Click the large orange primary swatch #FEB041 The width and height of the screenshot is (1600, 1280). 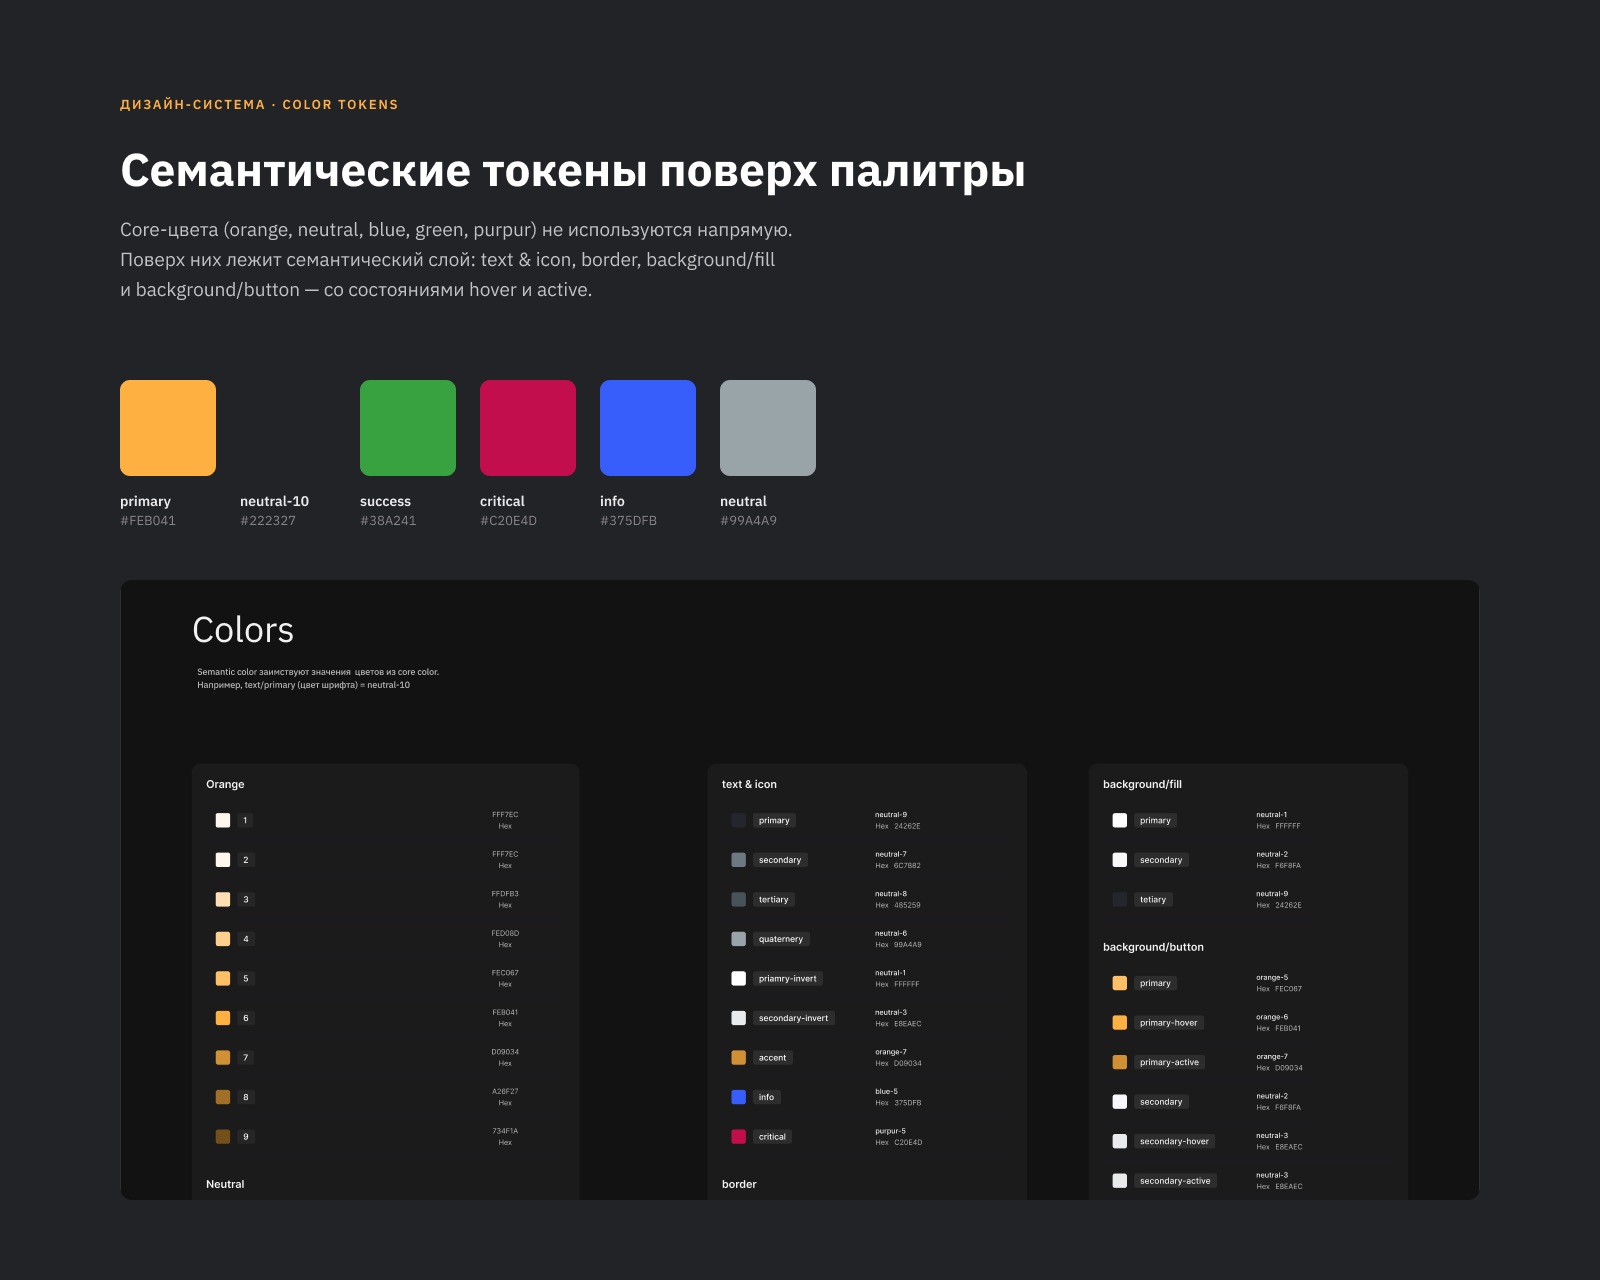click(168, 428)
